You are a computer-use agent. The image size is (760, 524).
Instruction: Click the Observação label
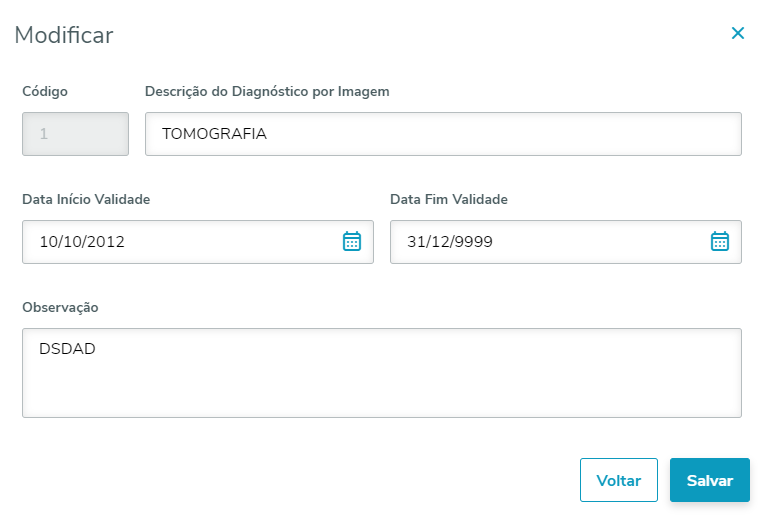point(60,307)
